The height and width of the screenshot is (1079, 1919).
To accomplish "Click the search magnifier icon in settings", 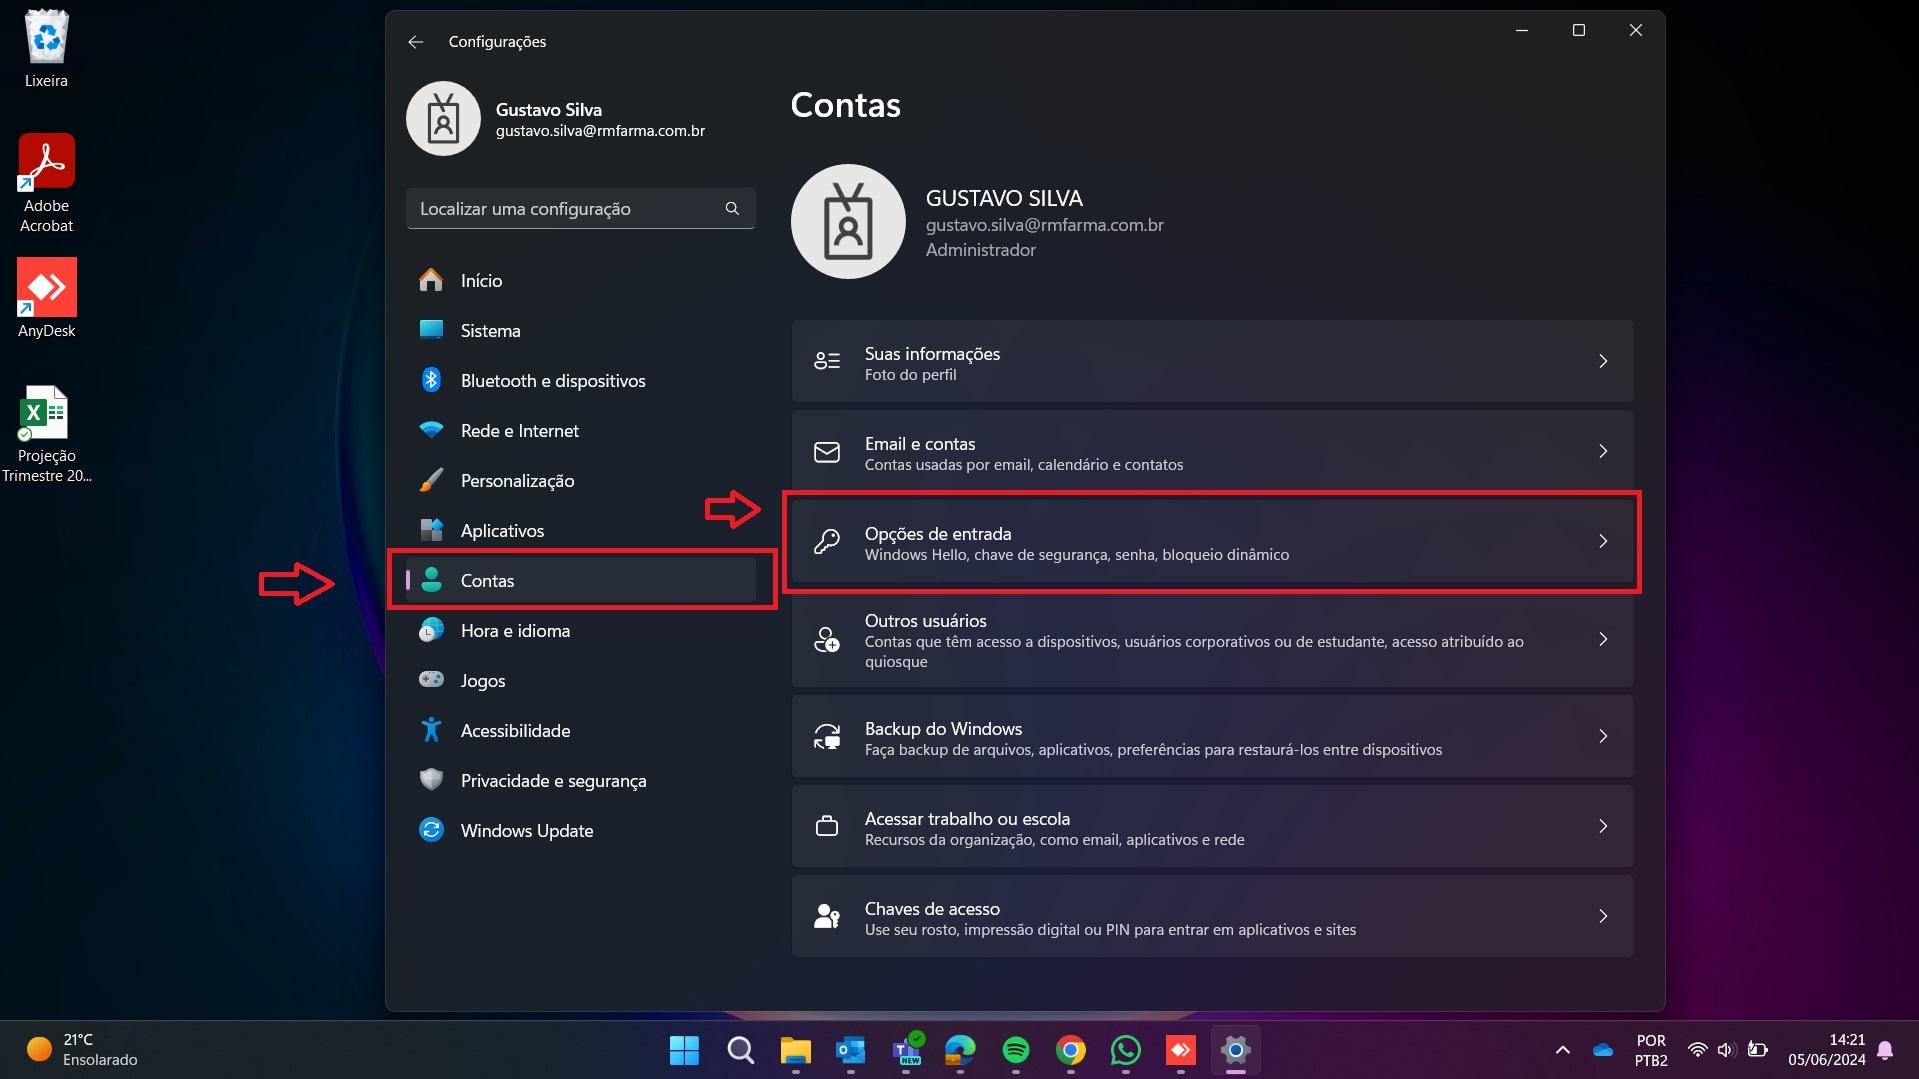I will (732, 209).
